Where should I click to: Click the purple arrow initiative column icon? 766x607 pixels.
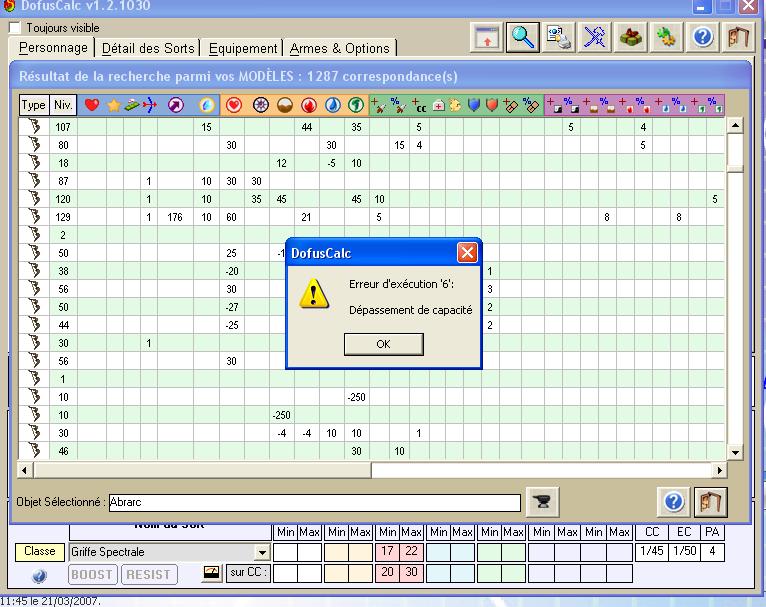coord(175,105)
